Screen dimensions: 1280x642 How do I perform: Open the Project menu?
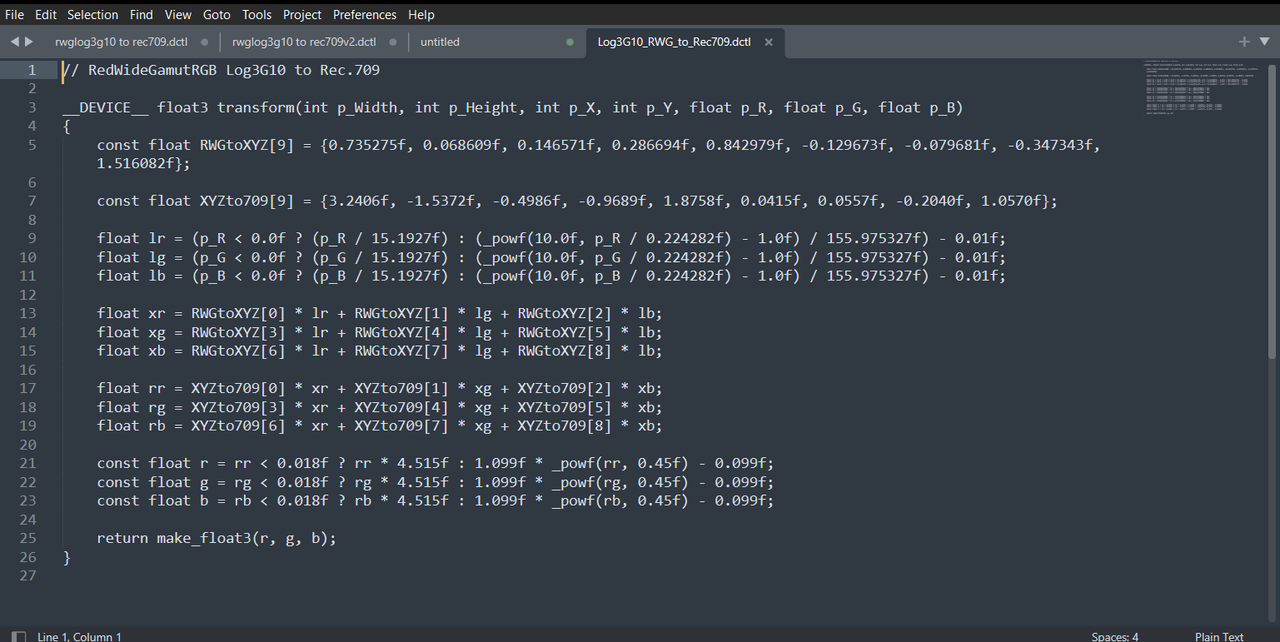(302, 15)
